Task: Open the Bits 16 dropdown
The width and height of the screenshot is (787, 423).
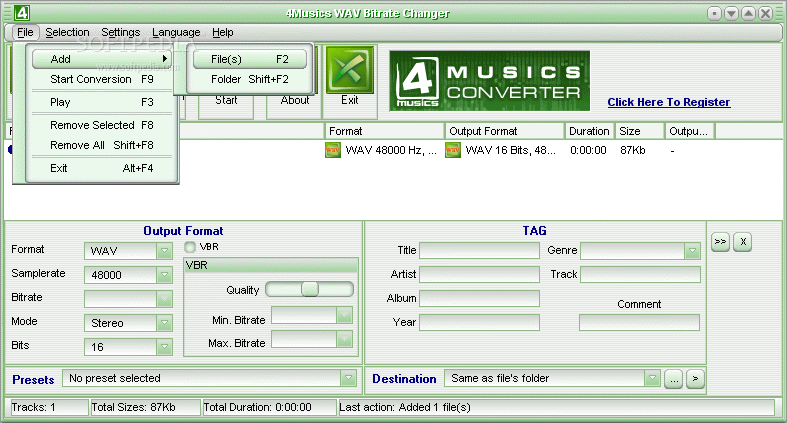Action: (164, 347)
